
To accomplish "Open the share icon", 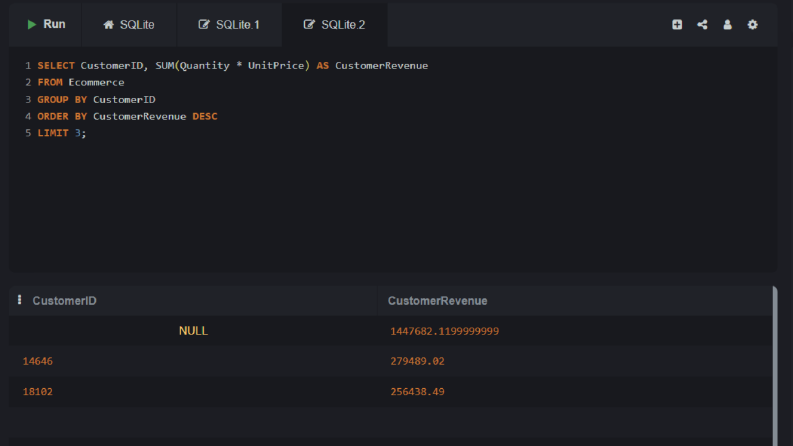I will tap(702, 24).
